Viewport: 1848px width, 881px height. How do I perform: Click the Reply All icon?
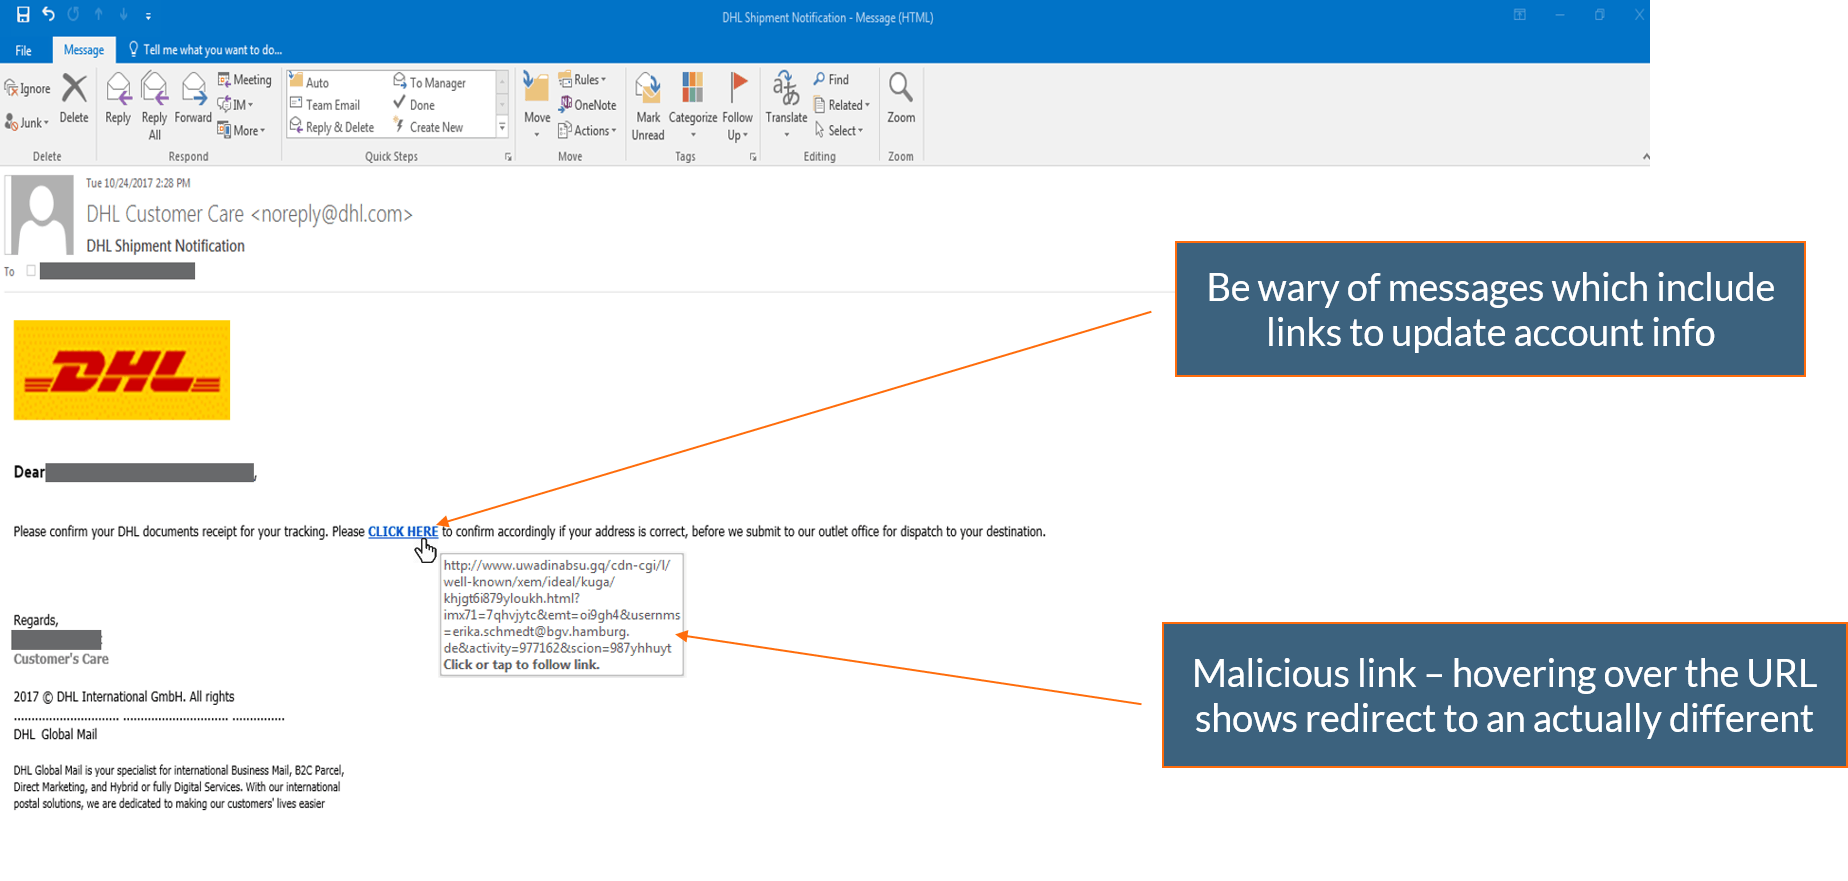[154, 105]
